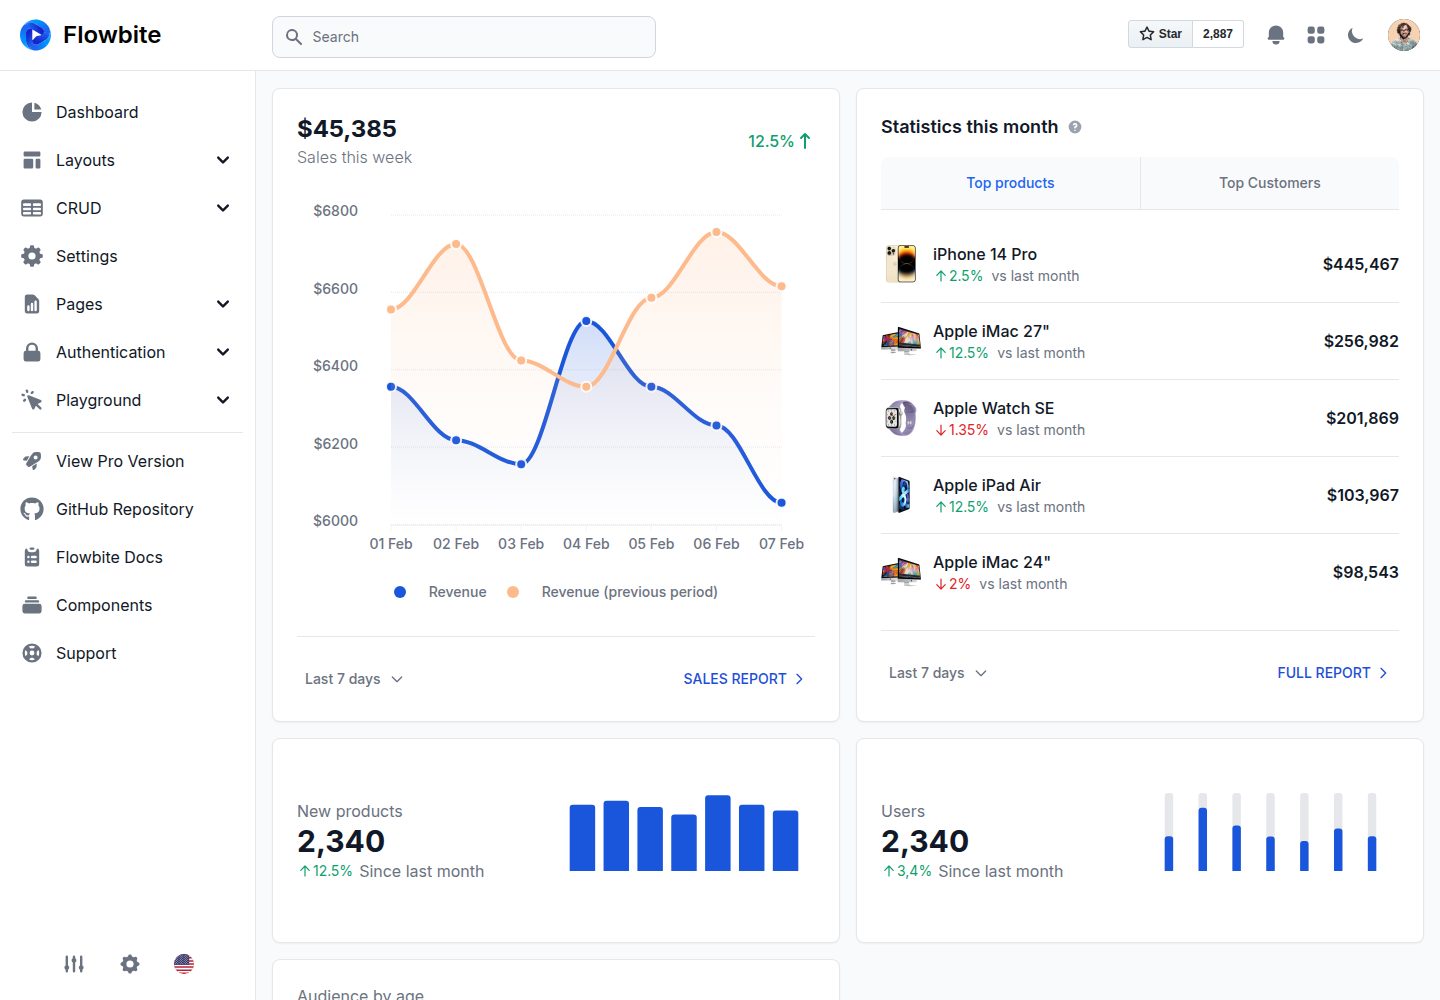Click the 2,887 star count
The width and height of the screenshot is (1440, 1000).
1218,34
